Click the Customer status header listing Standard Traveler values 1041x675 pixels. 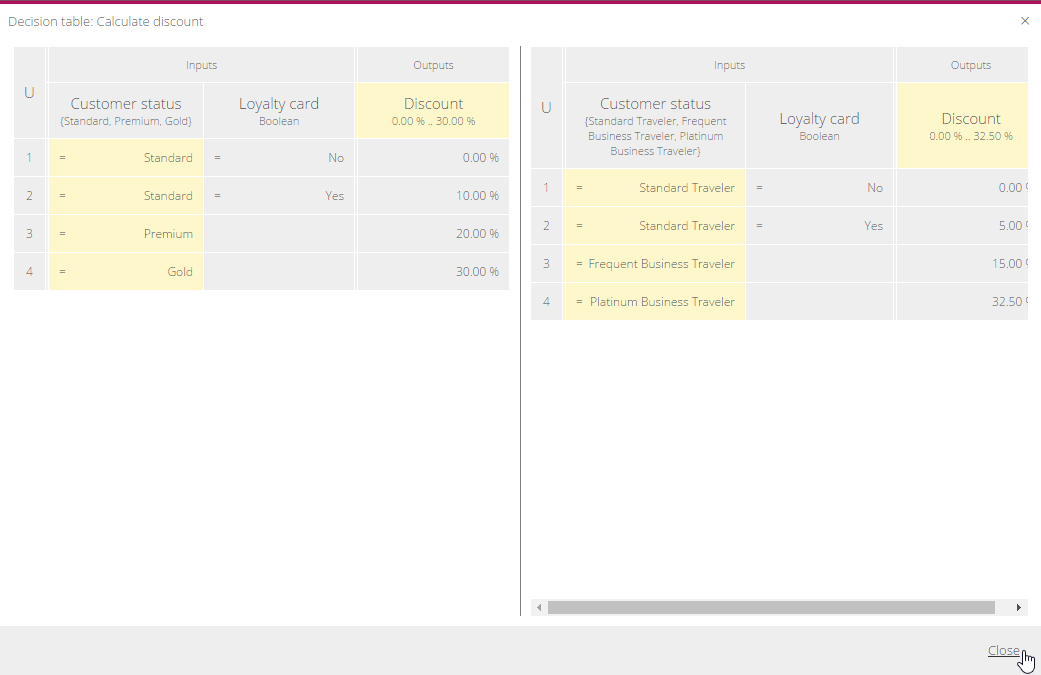click(655, 125)
